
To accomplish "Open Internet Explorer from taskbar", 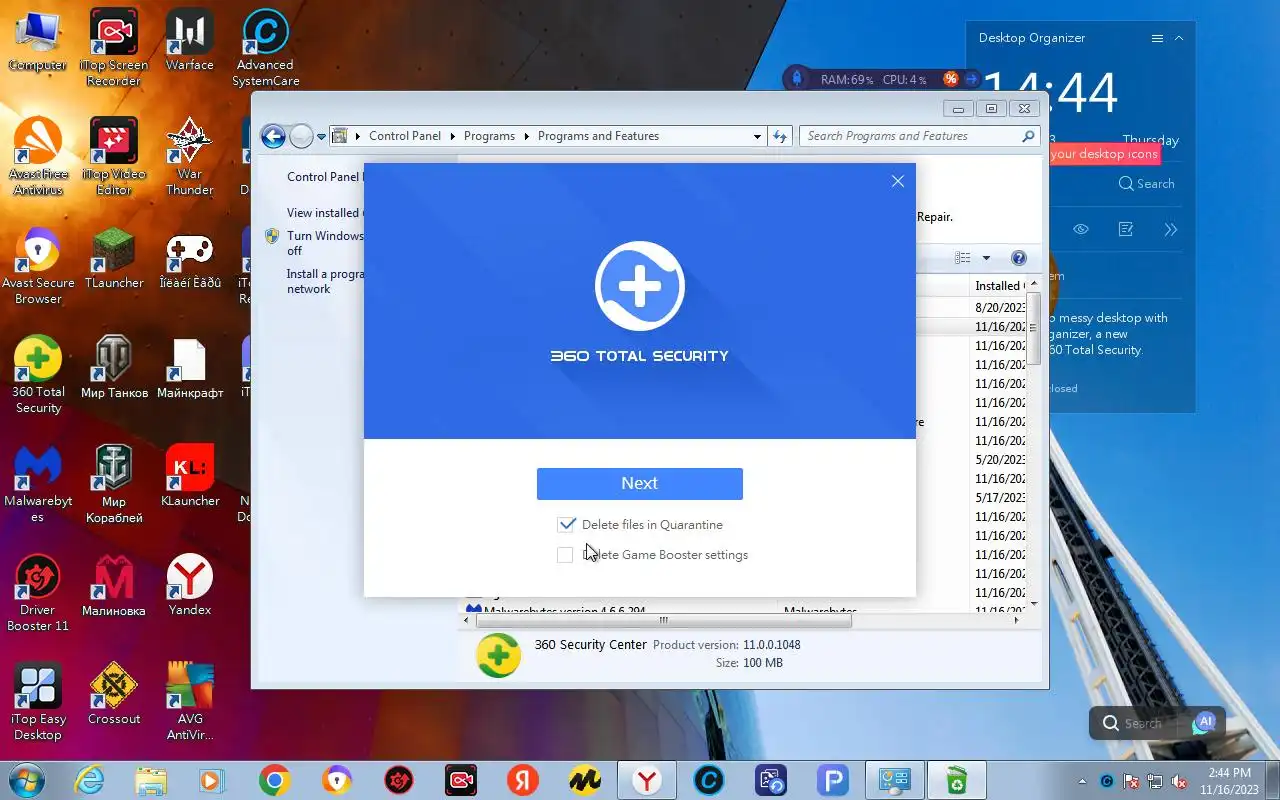I will [89, 779].
